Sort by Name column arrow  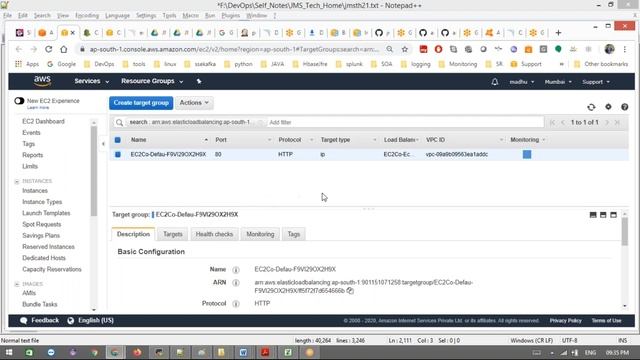click(206, 140)
